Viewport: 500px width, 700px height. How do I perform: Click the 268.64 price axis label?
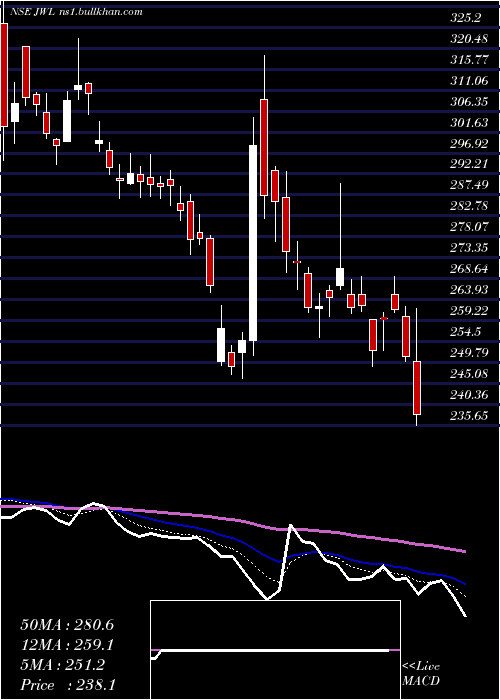tap(469, 268)
